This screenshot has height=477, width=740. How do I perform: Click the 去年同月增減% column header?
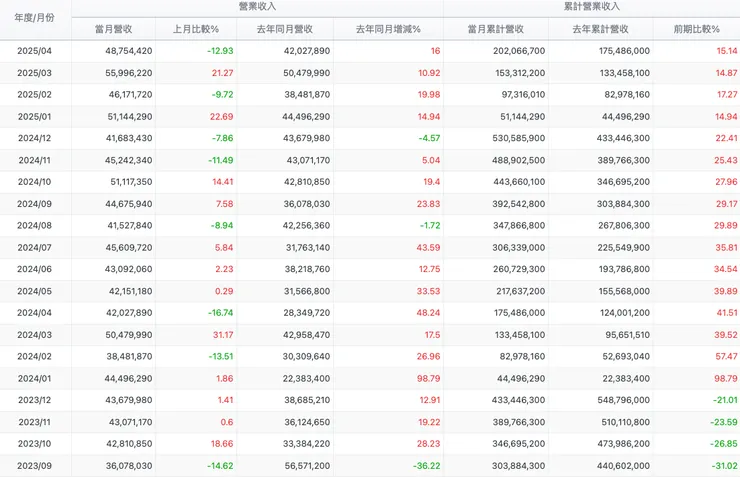tap(388, 29)
